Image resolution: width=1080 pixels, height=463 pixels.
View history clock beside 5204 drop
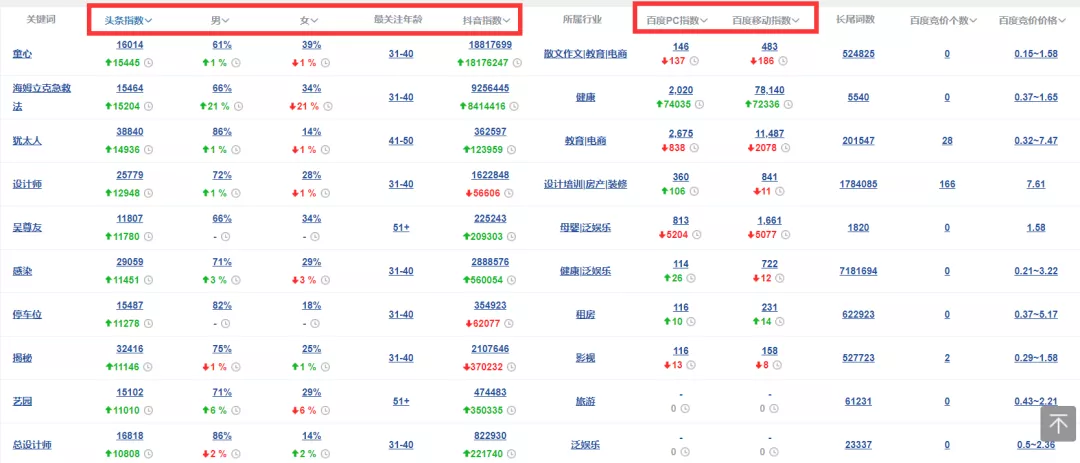pos(697,234)
